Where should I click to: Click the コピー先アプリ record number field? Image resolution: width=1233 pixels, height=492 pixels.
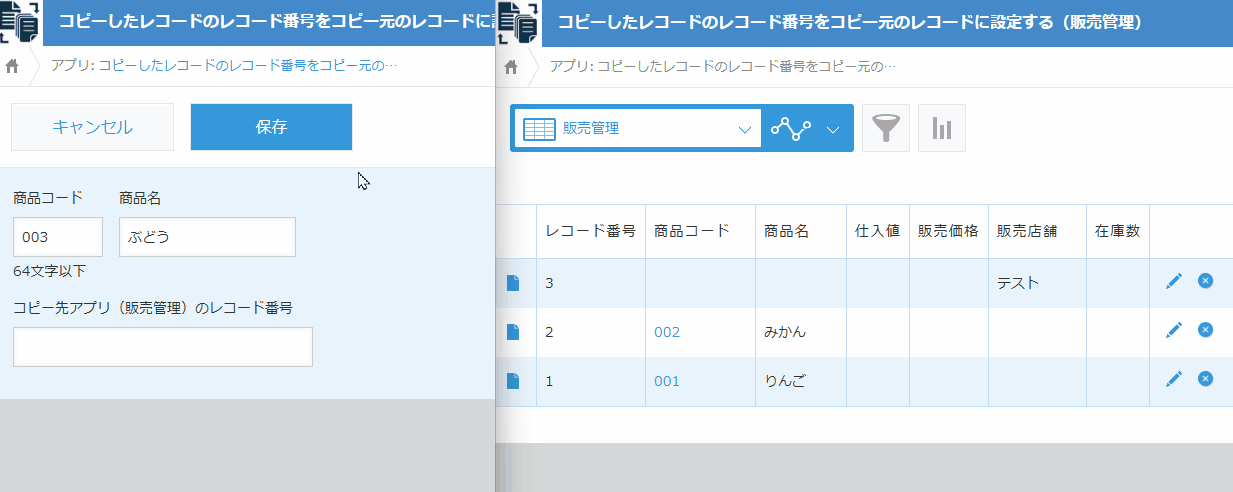tap(162, 347)
